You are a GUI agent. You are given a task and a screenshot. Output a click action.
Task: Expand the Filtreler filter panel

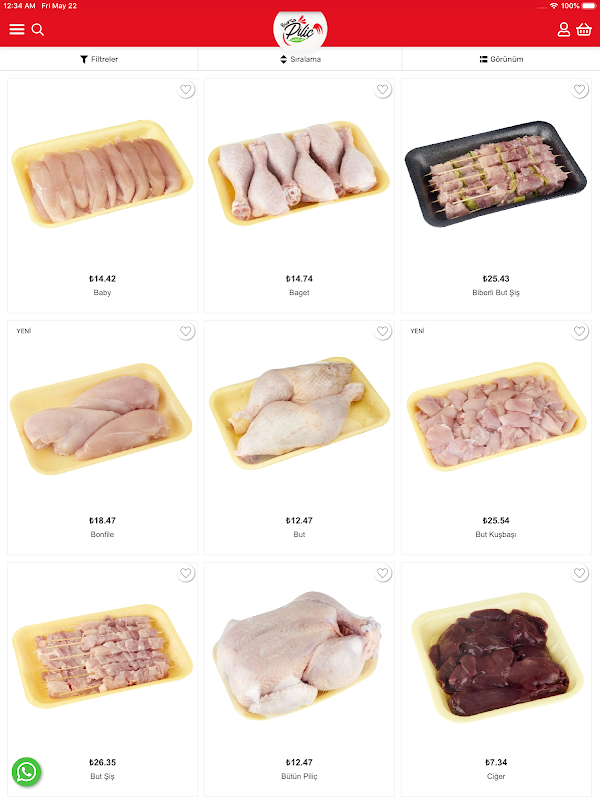click(99, 59)
